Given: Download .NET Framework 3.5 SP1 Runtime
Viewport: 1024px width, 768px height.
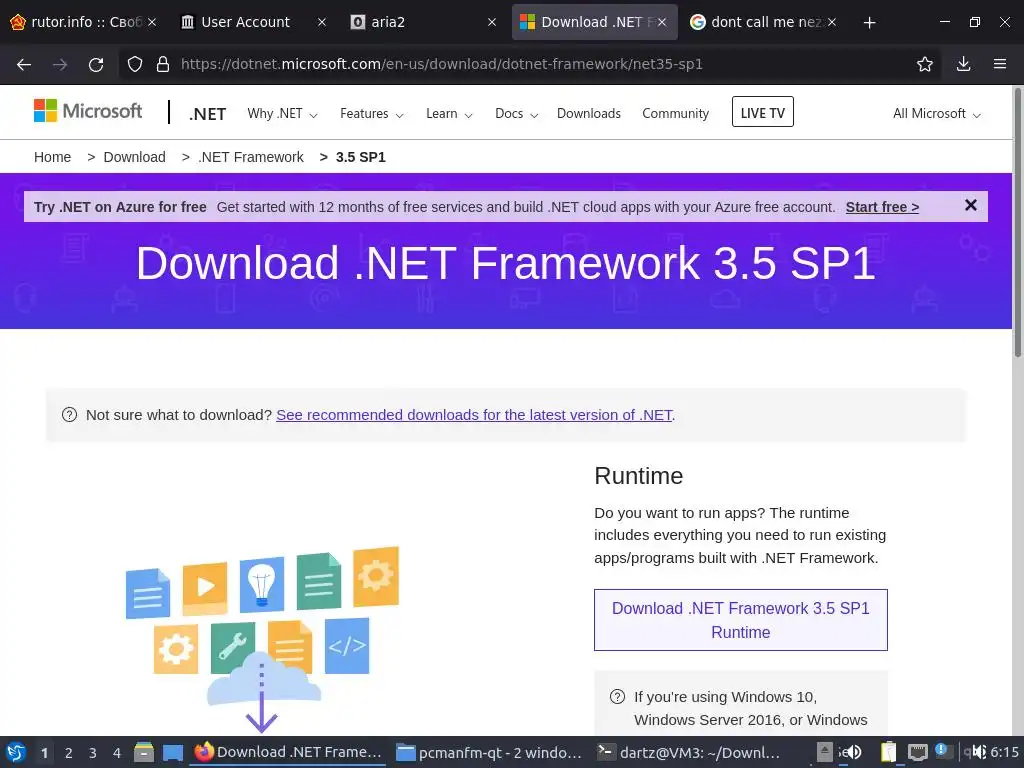Looking at the screenshot, I should (x=741, y=620).
